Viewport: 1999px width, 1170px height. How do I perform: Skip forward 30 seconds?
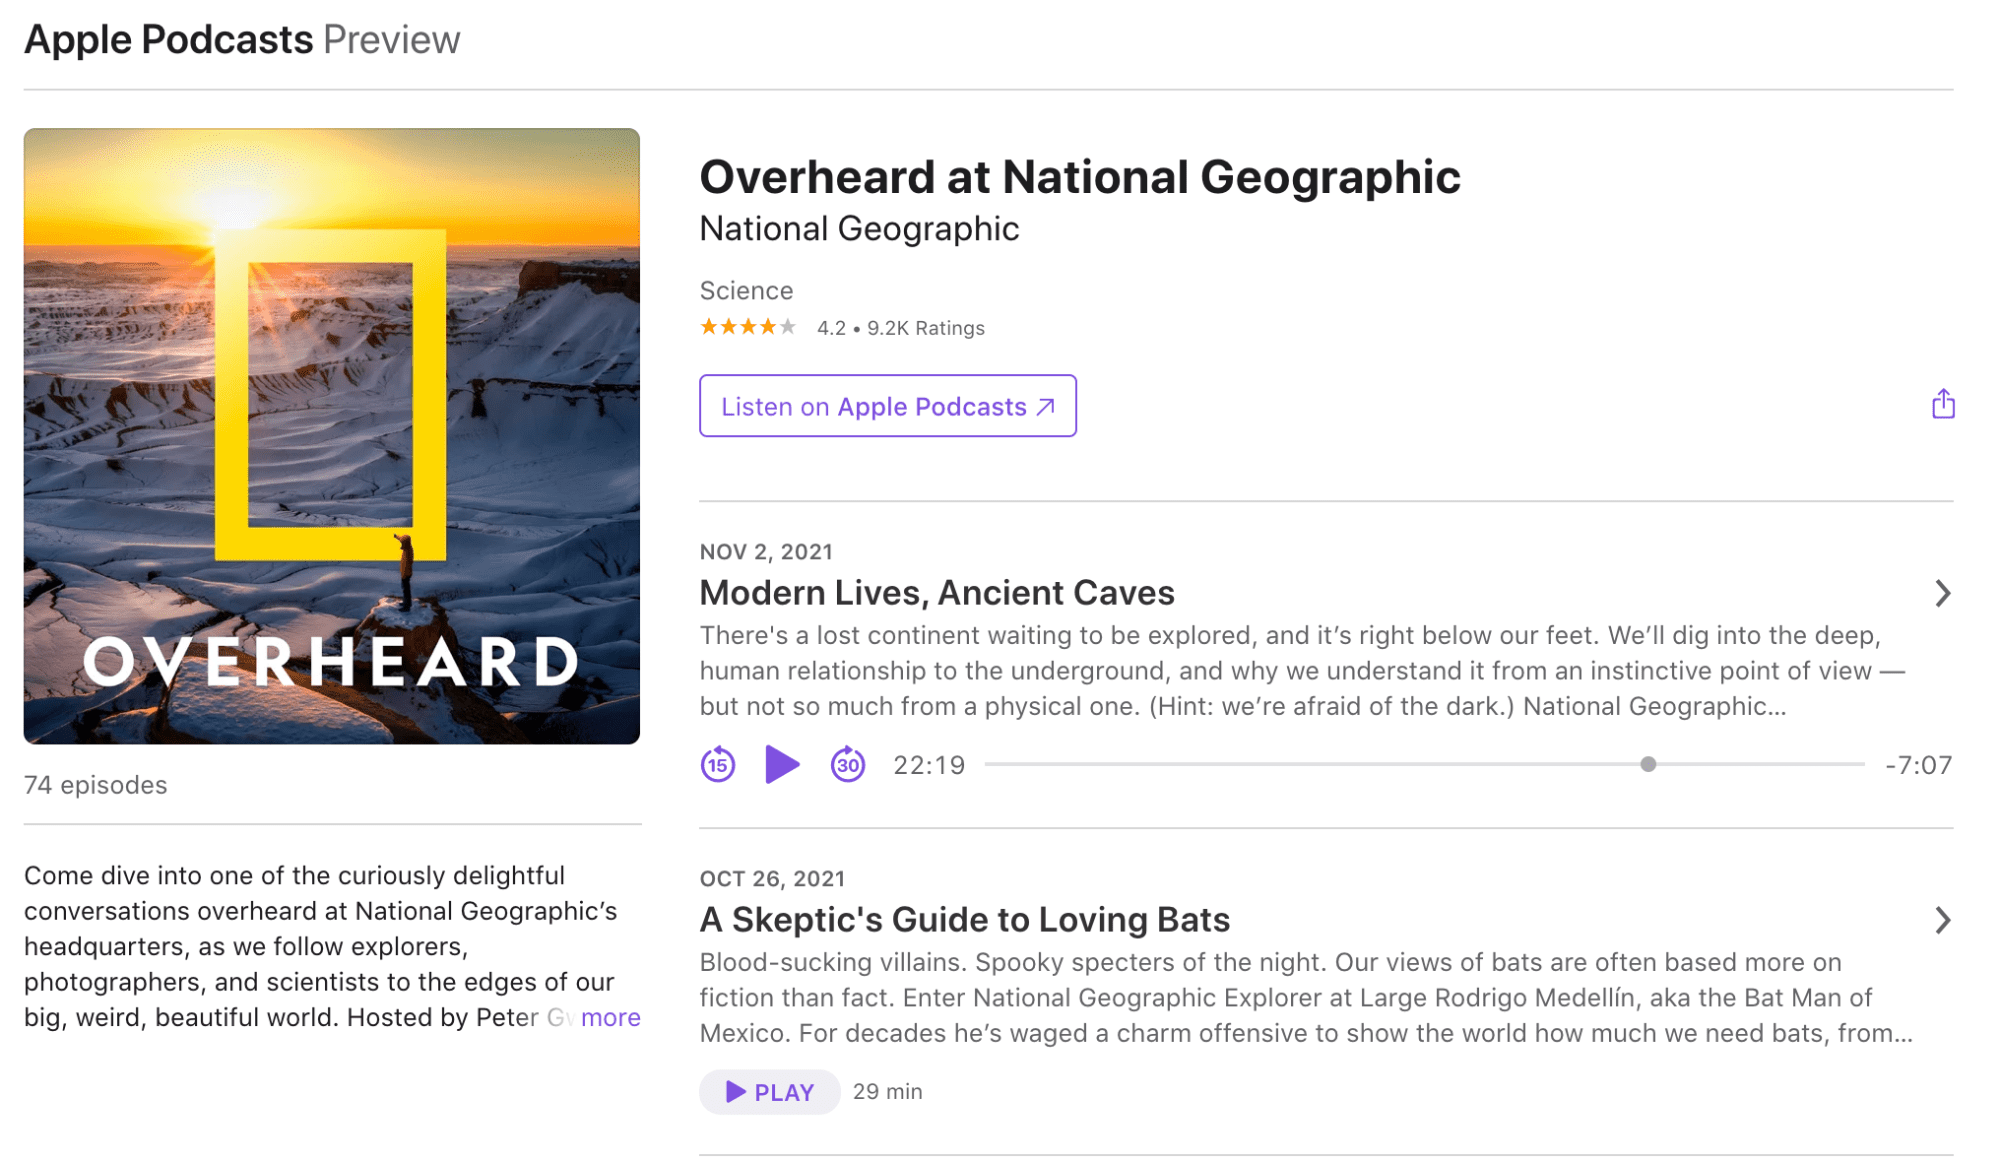(847, 765)
